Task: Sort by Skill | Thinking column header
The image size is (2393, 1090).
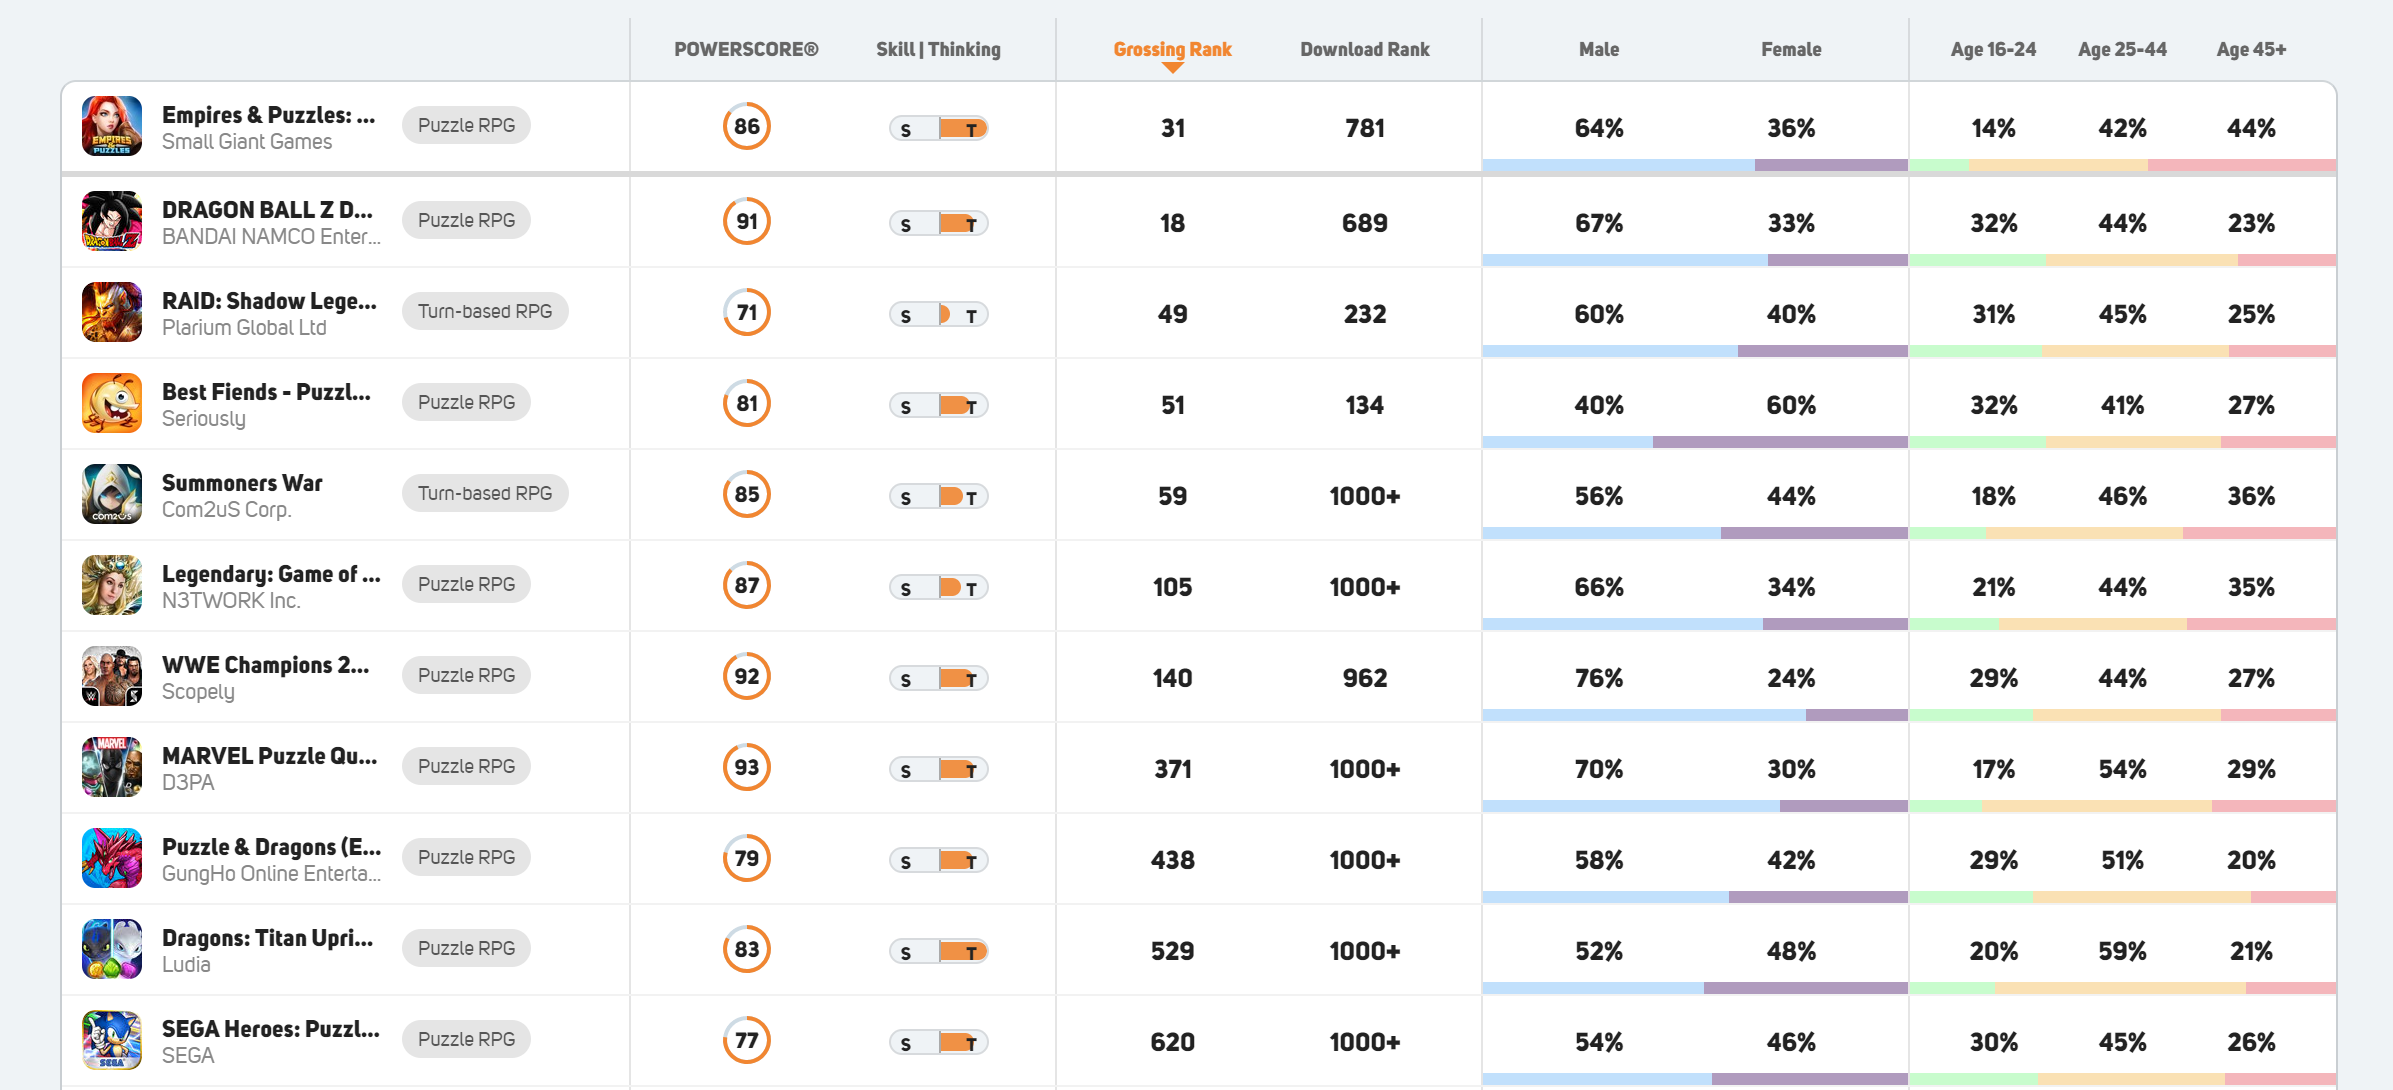Action: click(x=938, y=49)
